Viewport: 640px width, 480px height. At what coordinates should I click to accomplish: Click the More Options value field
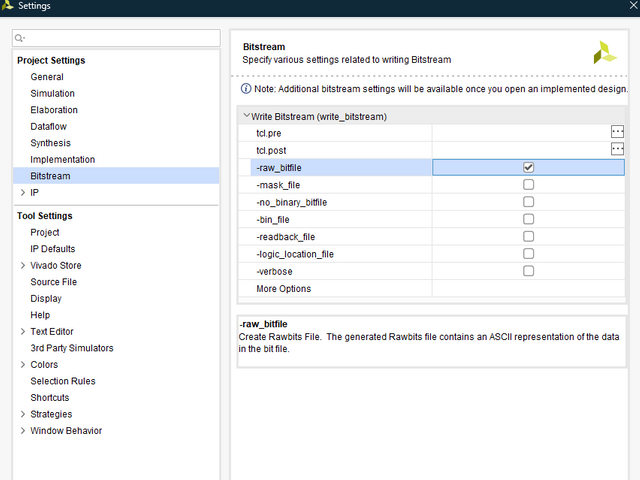pyautogui.click(x=528, y=289)
